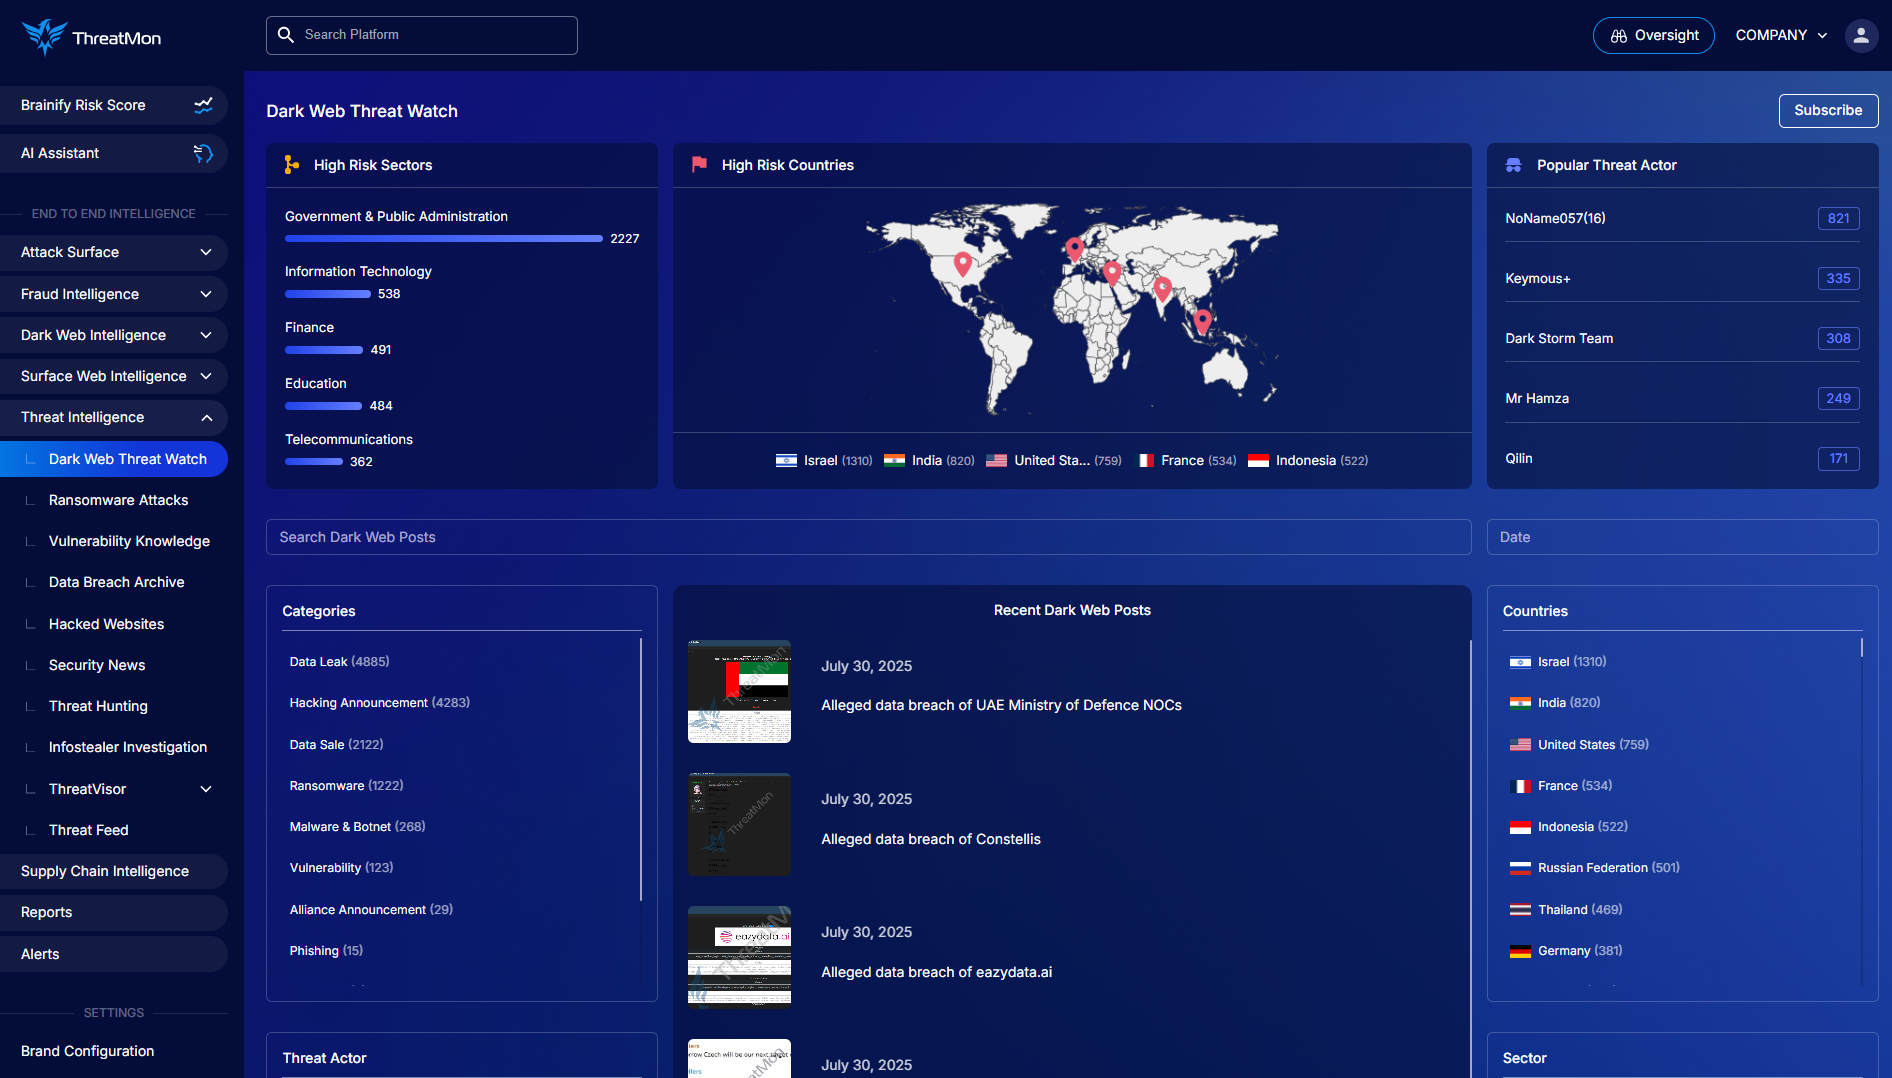Open Data Breach Archive page
Viewport: 1892px width, 1078px height.
pyautogui.click(x=116, y=582)
